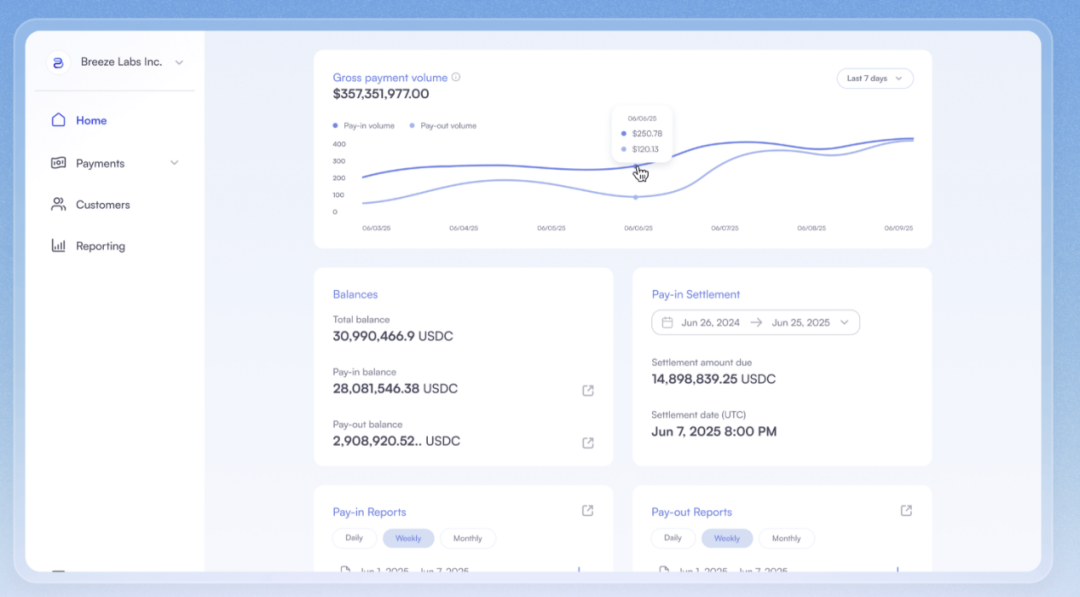The width and height of the screenshot is (1080, 597).
Task: Click the 14,898,839.25 USDC settlement amount
Action: click(x=714, y=379)
